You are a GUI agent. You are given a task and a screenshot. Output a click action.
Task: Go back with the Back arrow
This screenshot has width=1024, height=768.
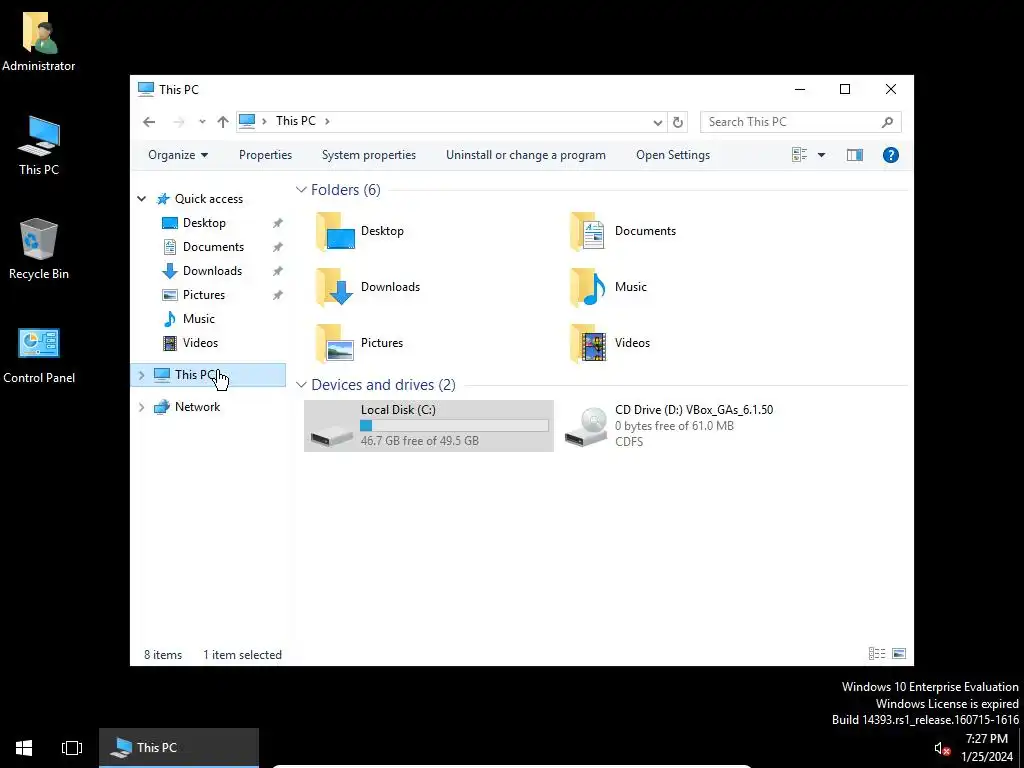click(149, 121)
